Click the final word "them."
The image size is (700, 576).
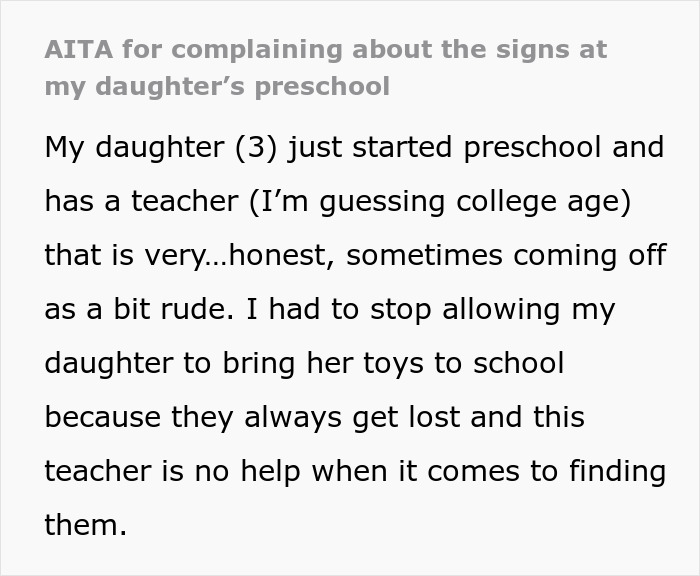coord(85,525)
